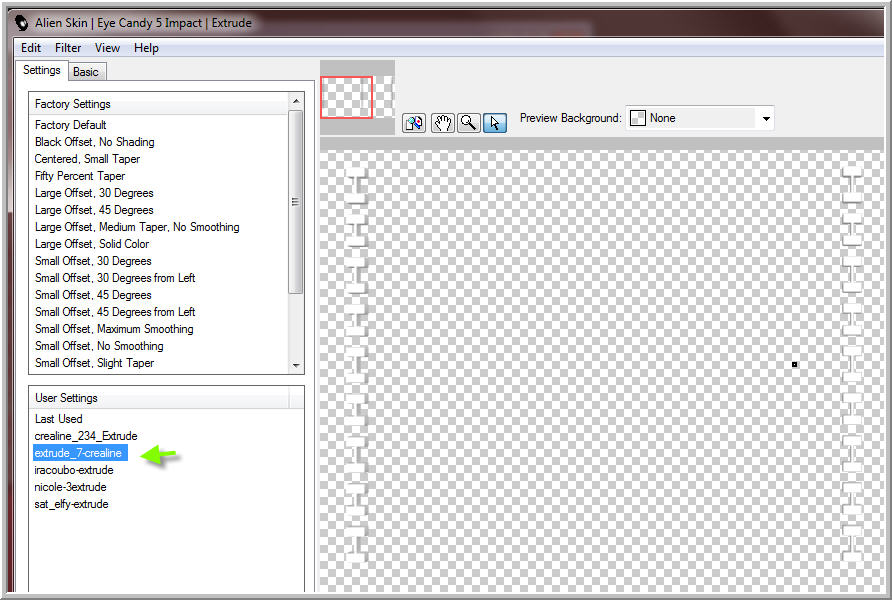Screen dimensions: 892x600
Task: Click the Alien Skin title bar icon
Action: (x=22, y=23)
